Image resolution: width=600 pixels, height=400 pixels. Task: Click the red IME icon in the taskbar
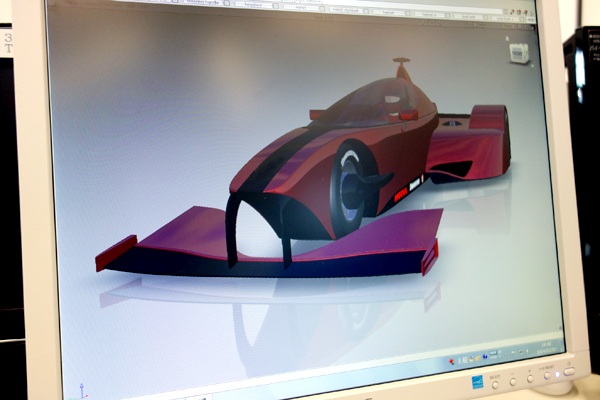point(452,361)
